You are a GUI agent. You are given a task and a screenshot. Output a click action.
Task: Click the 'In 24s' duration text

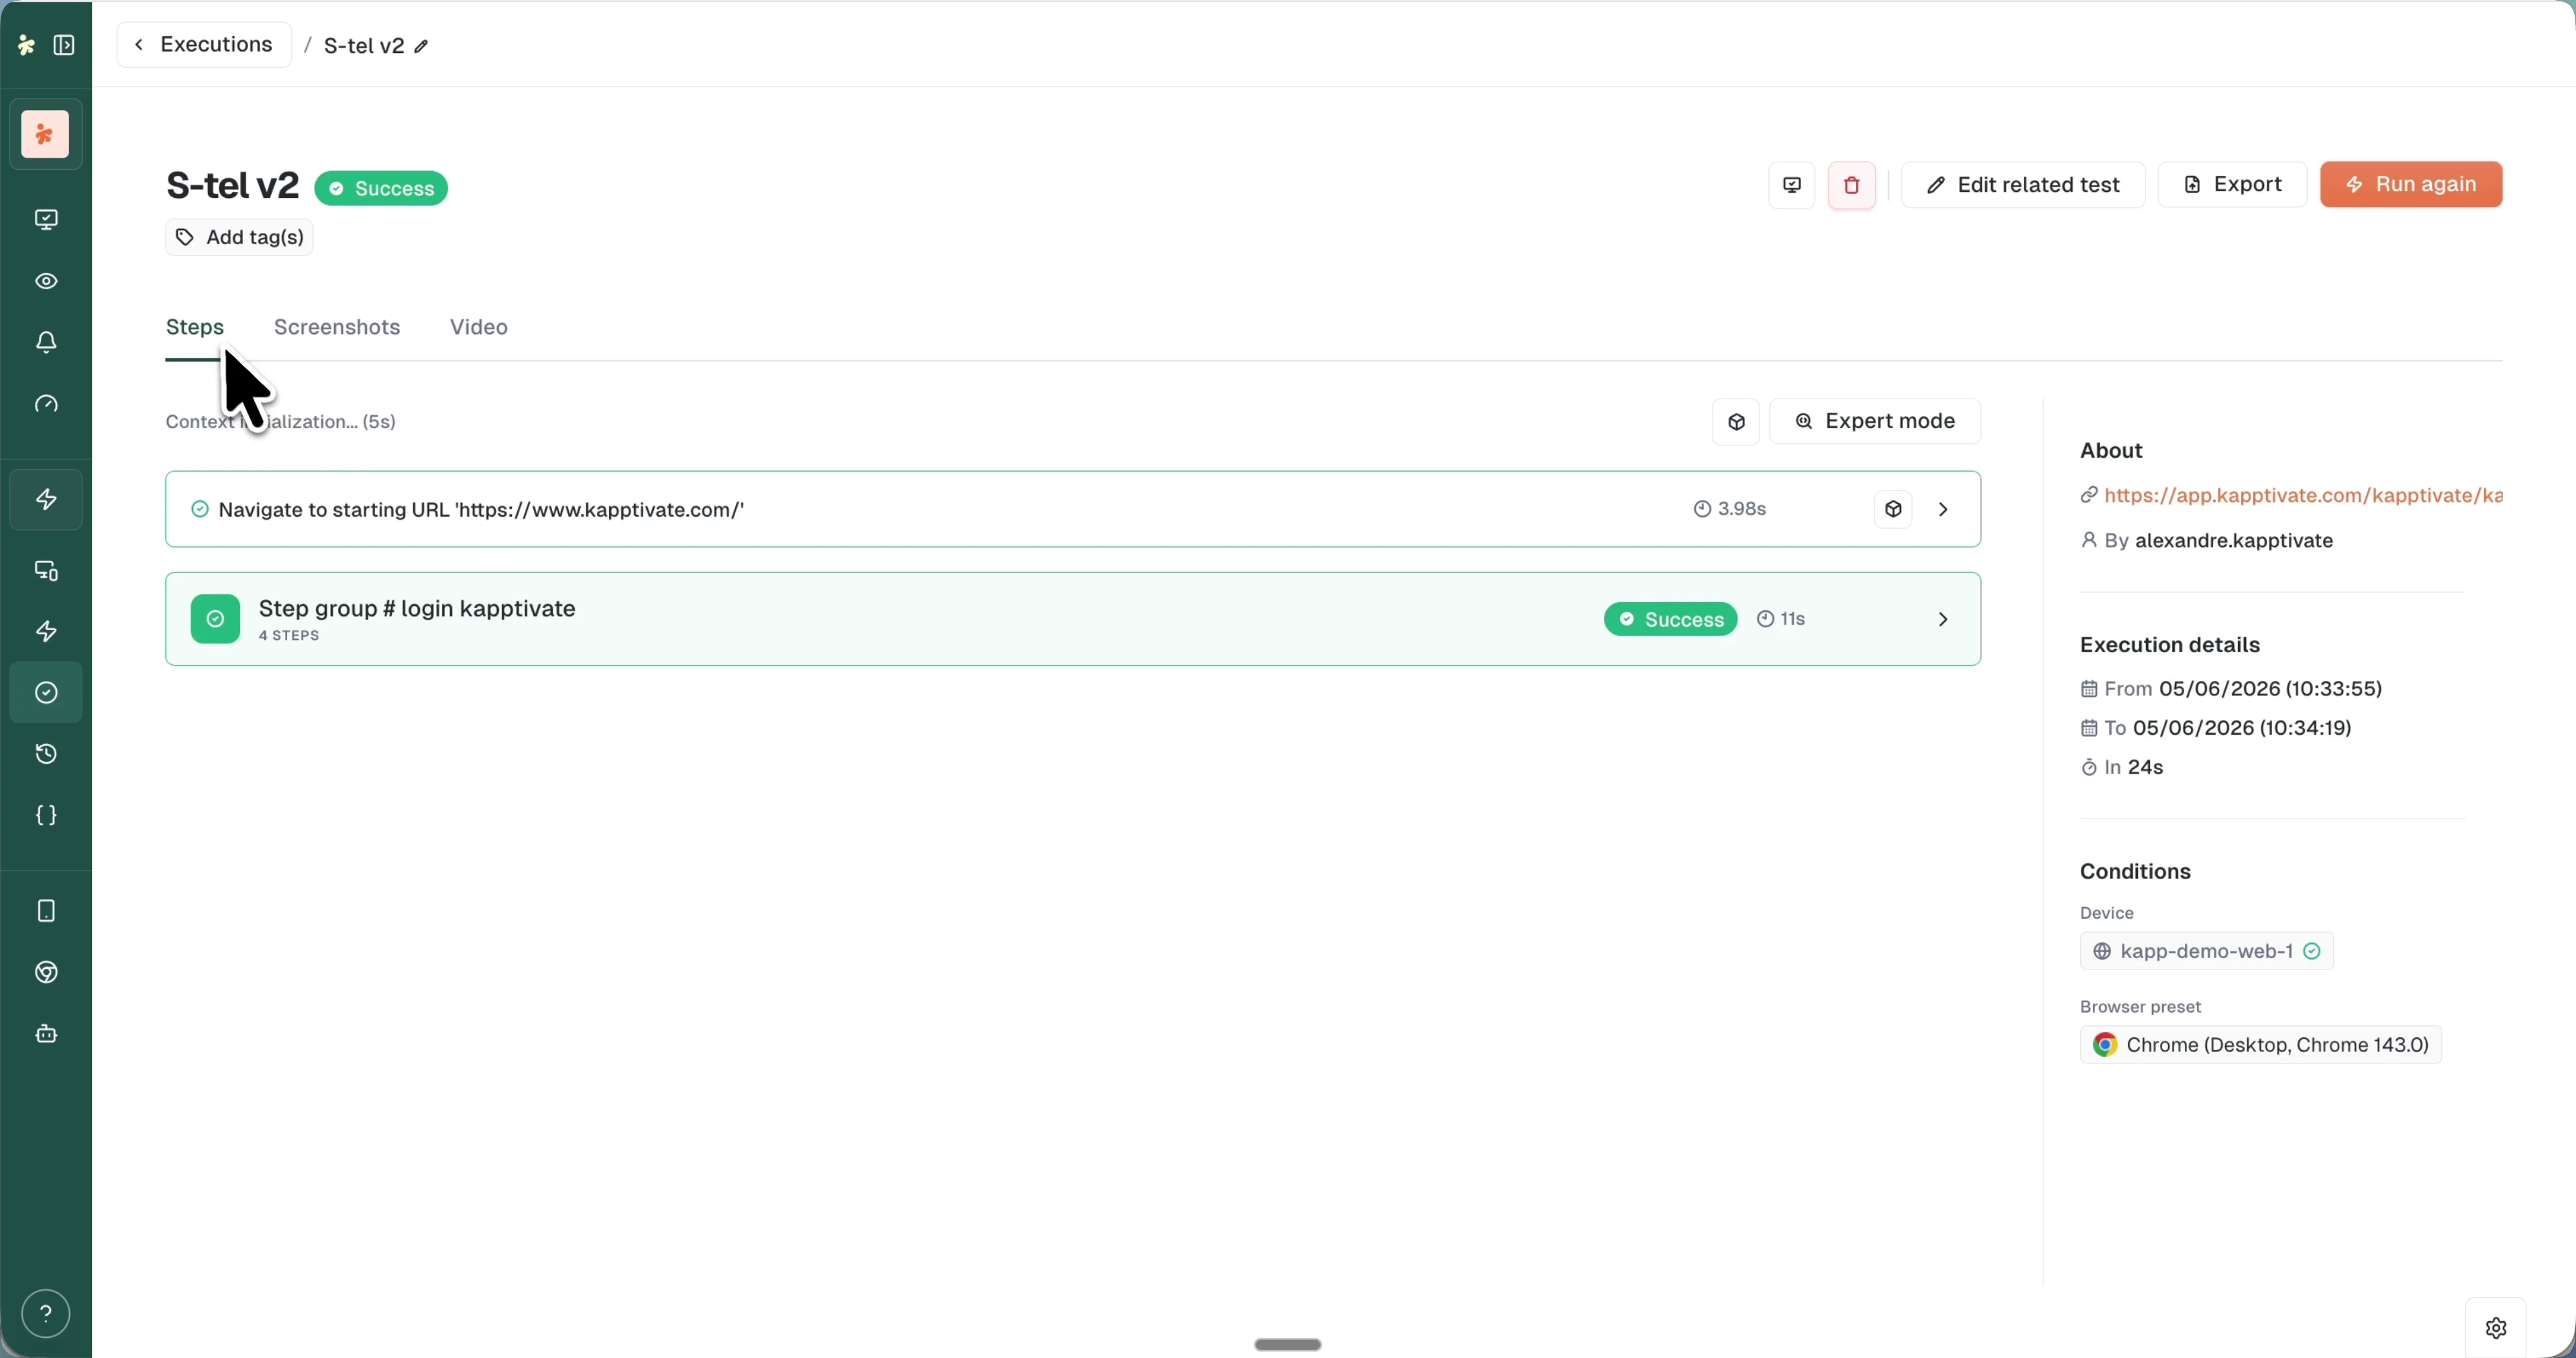pos(2134,768)
